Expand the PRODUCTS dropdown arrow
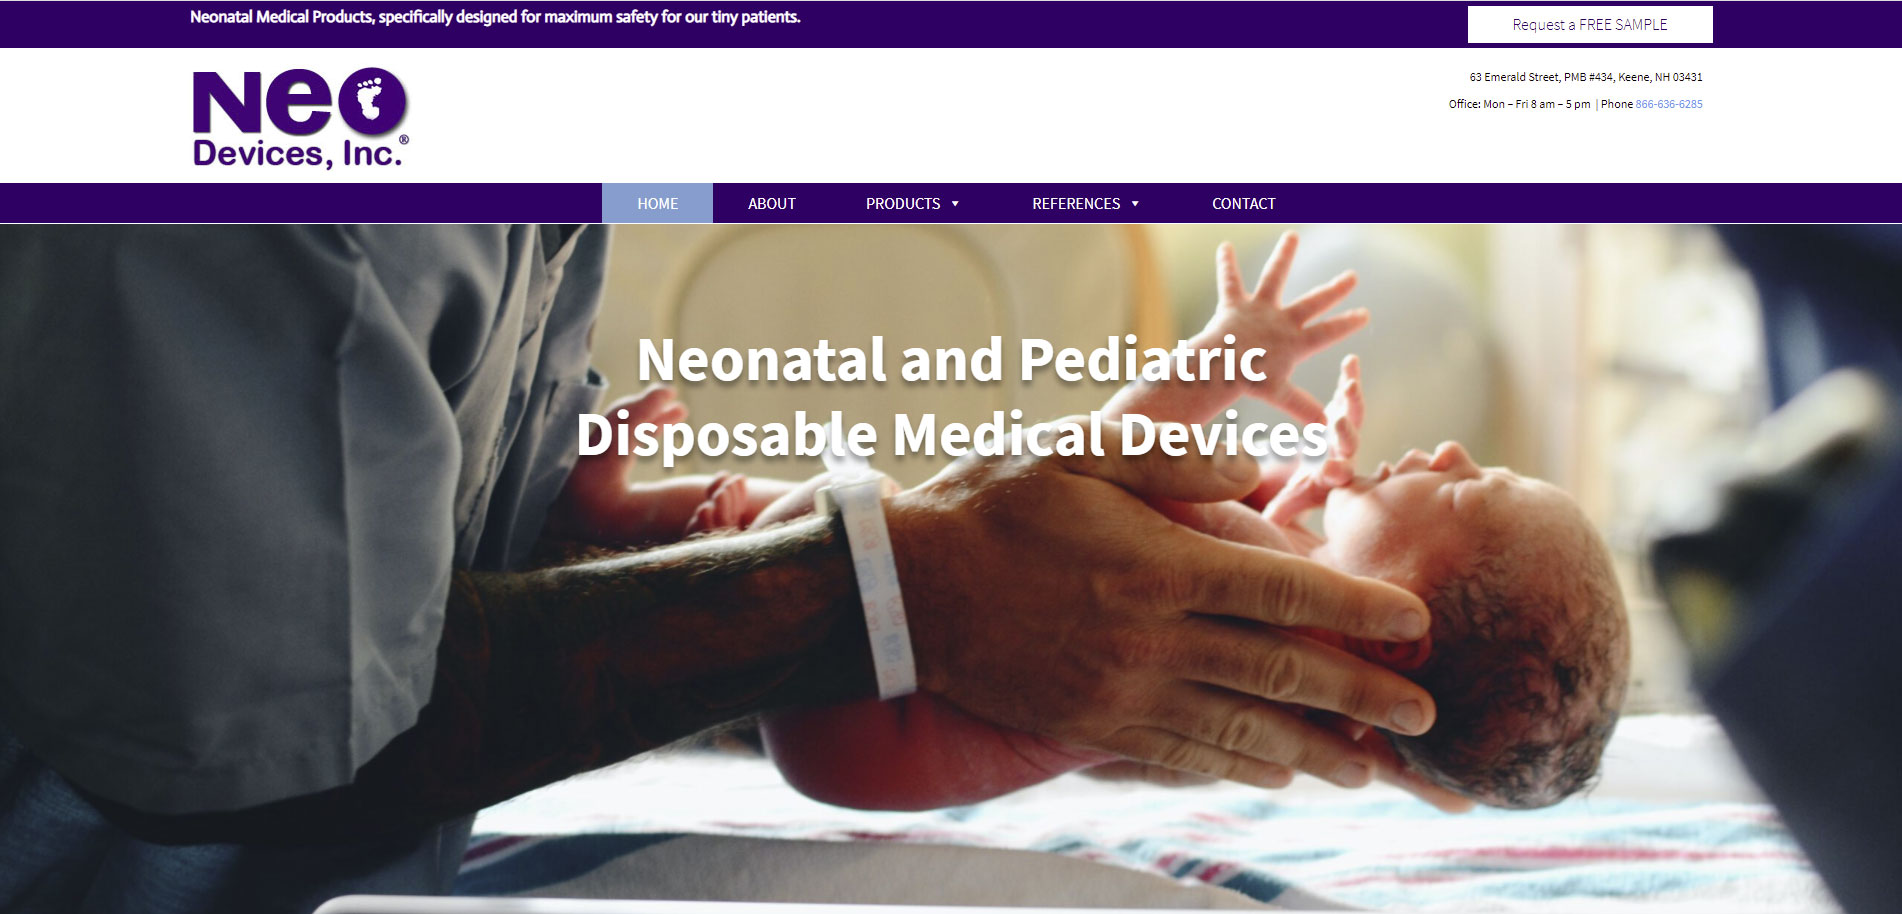The width and height of the screenshot is (1902, 914). (x=955, y=204)
